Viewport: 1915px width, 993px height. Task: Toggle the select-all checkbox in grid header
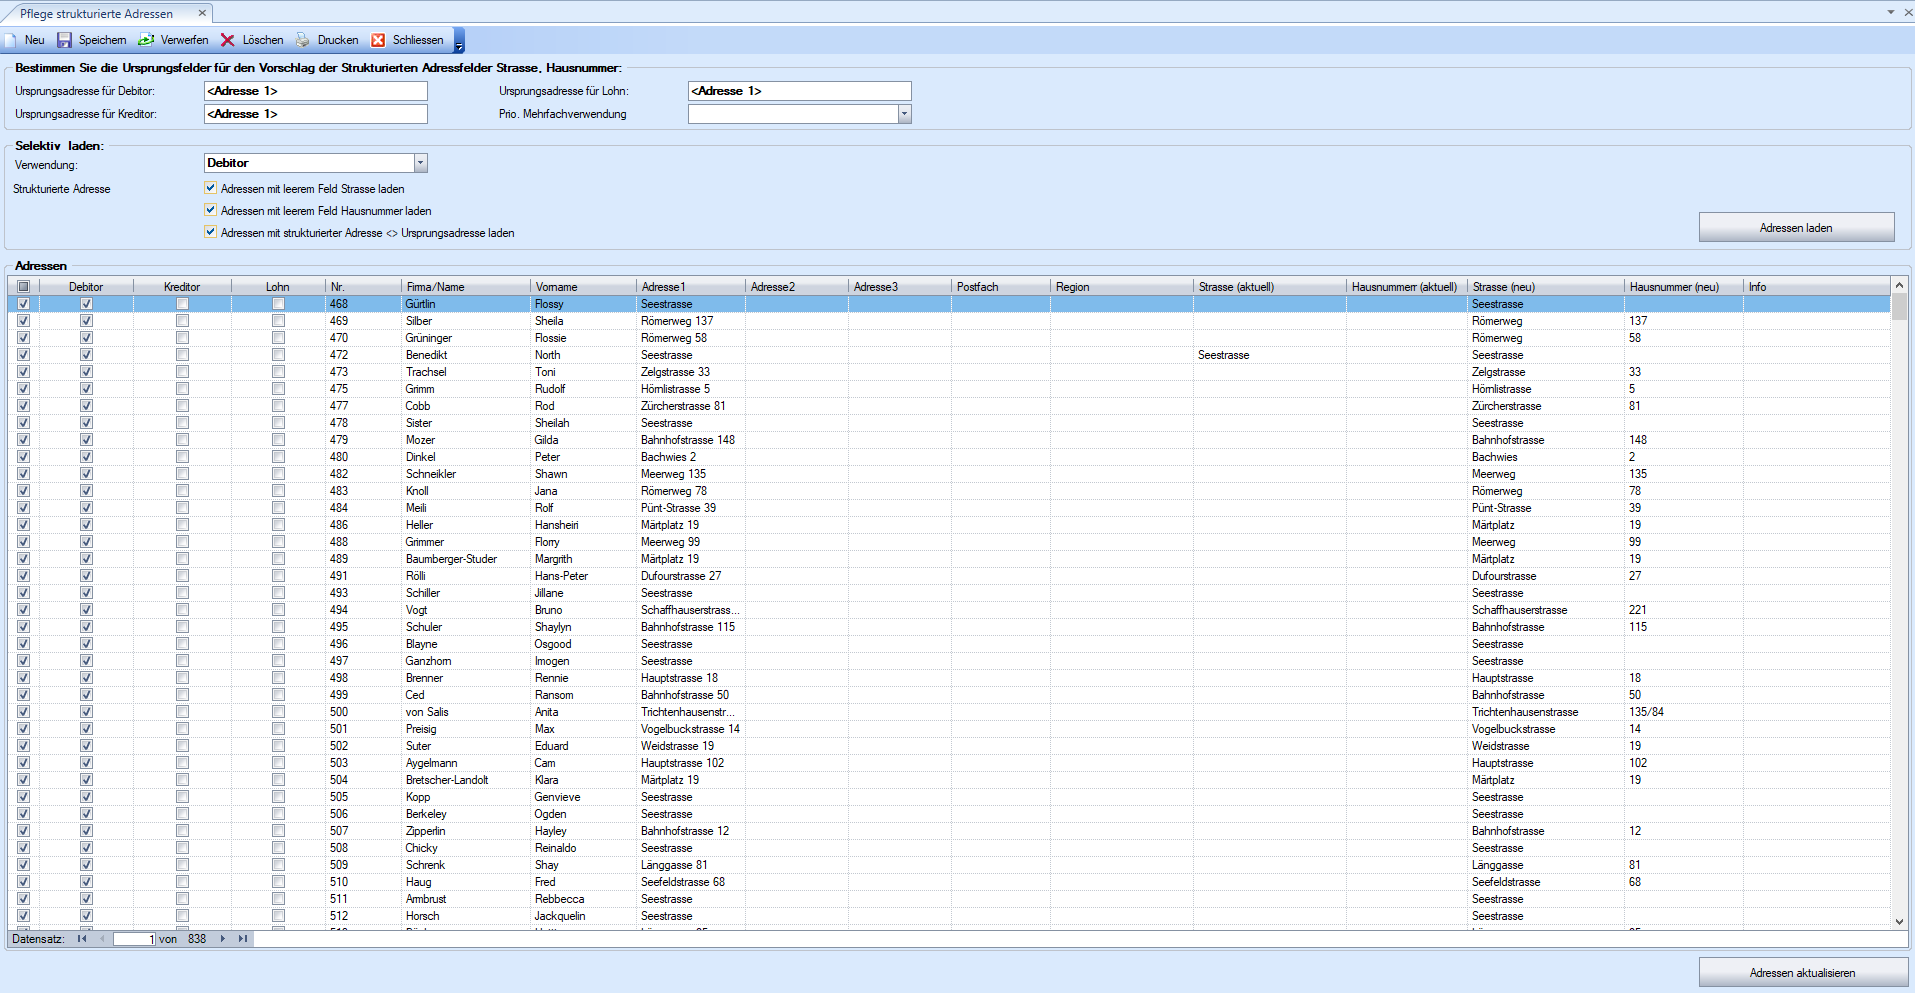coord(23,287)
